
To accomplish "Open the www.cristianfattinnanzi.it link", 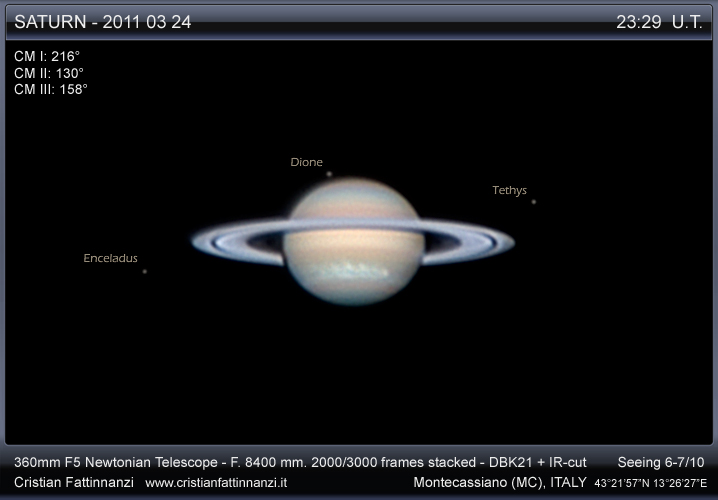I will click(x=216, y=483).
